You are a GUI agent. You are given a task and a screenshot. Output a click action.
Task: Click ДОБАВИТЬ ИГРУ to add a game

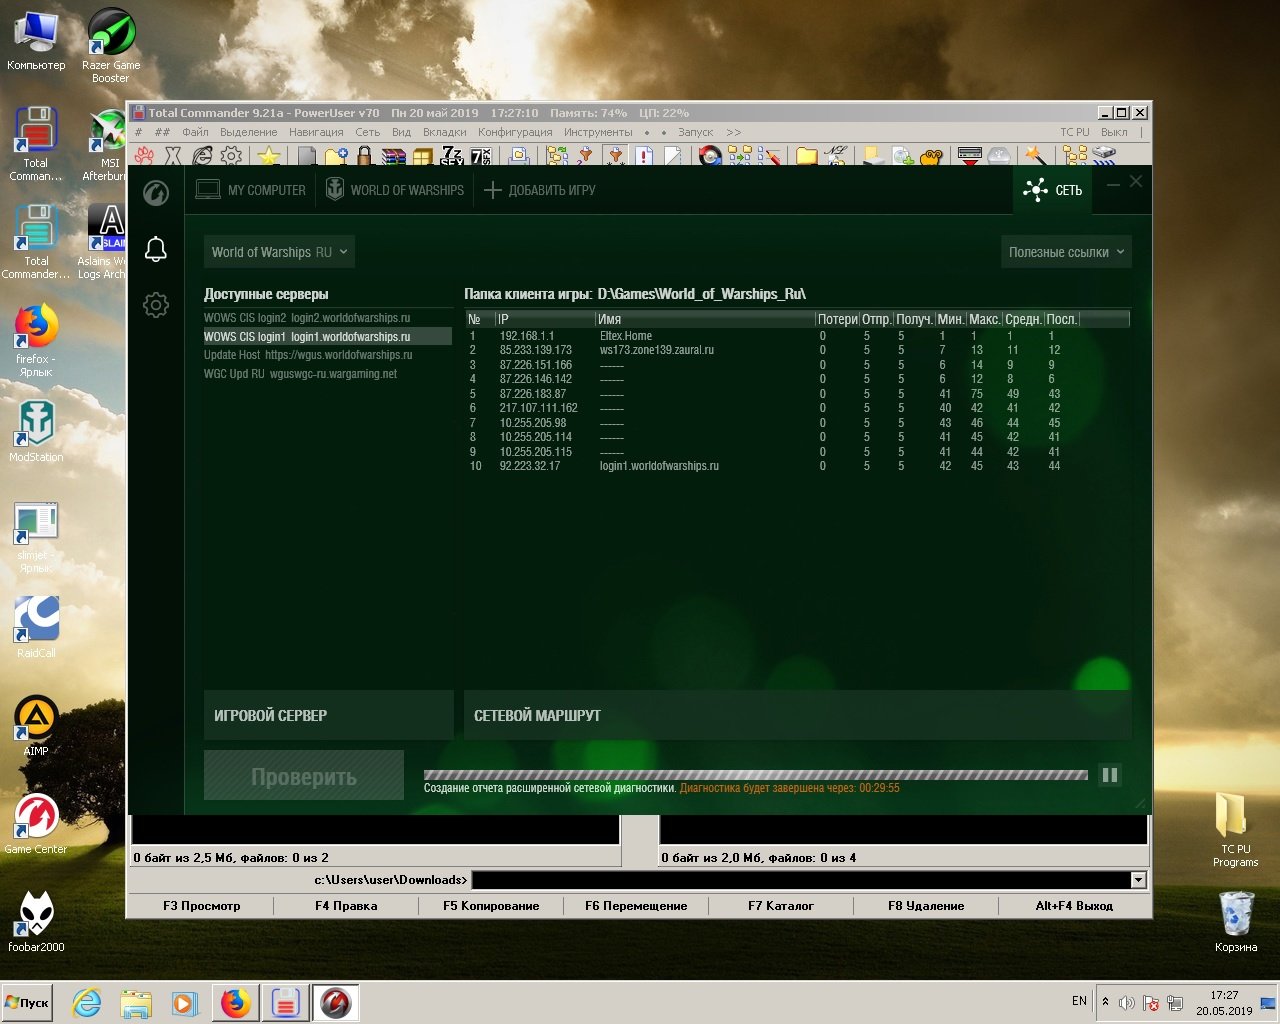click(540, 190)
